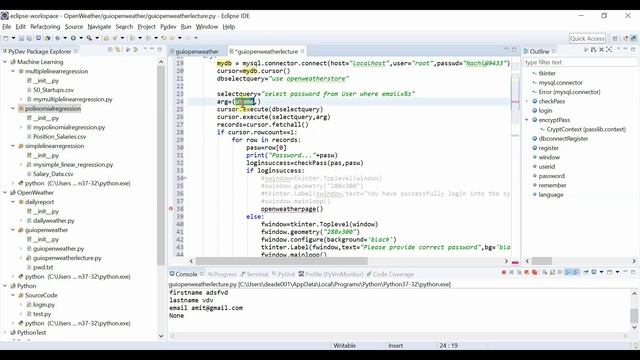Click the Debug bug toolbar icon
Image resolution: width=640 pixels, height=360 pixels.
click(x=57, y=38)
